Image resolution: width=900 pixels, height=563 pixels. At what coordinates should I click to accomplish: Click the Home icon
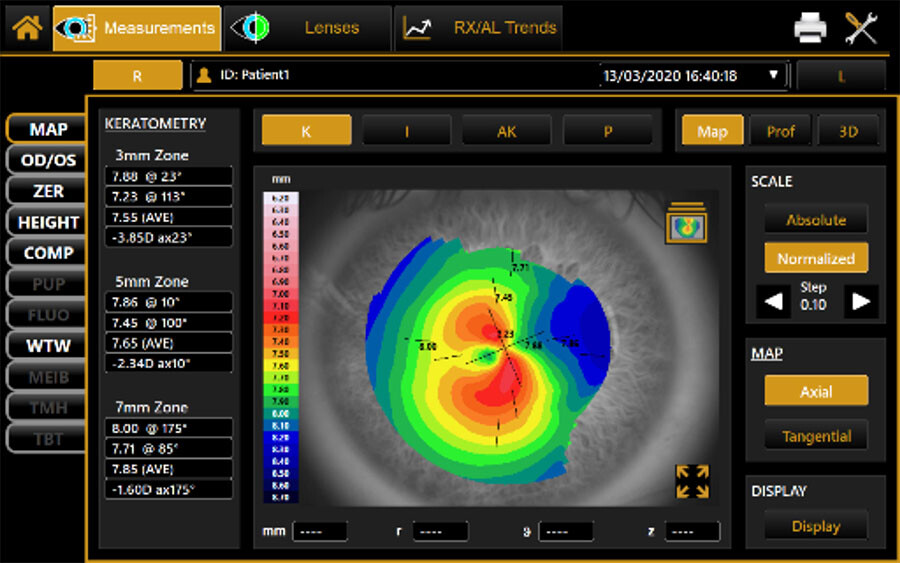click(x=27, y=27)
